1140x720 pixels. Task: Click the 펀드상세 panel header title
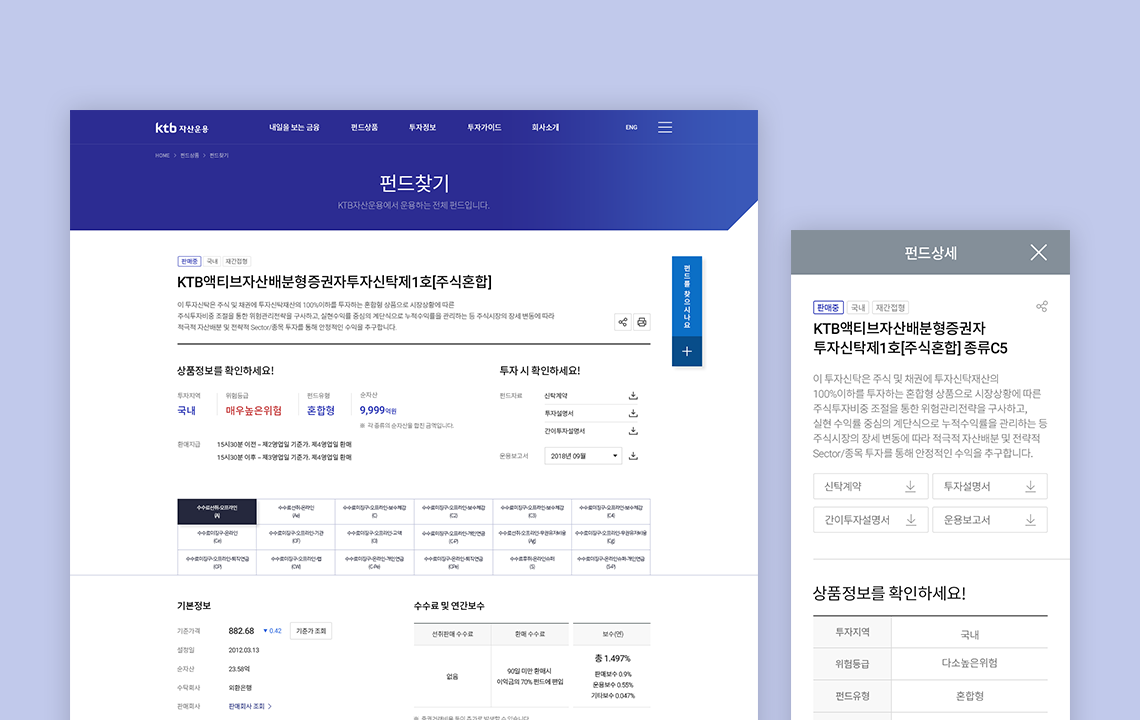click(x=931, y=253)
